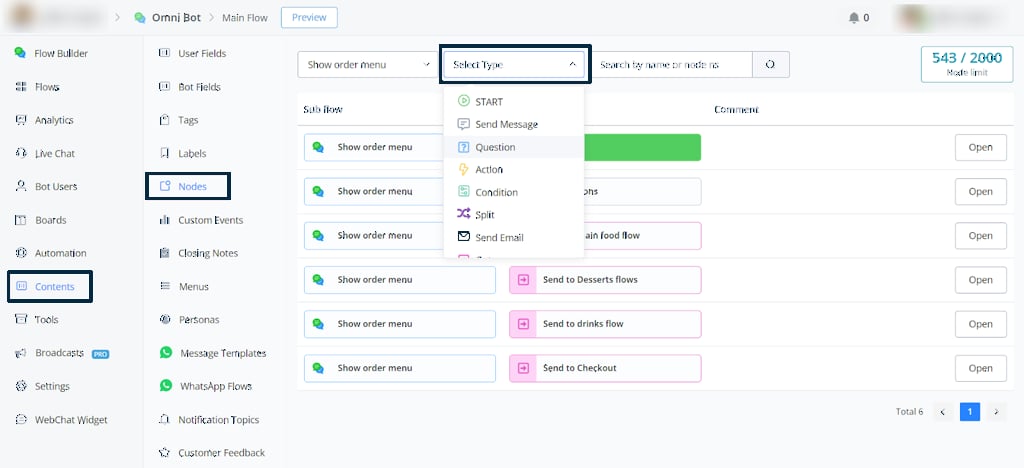The height and width of the screenshot is (468, 1024).
Task: Click Custom Events chart icon
Action: (165, 220)
